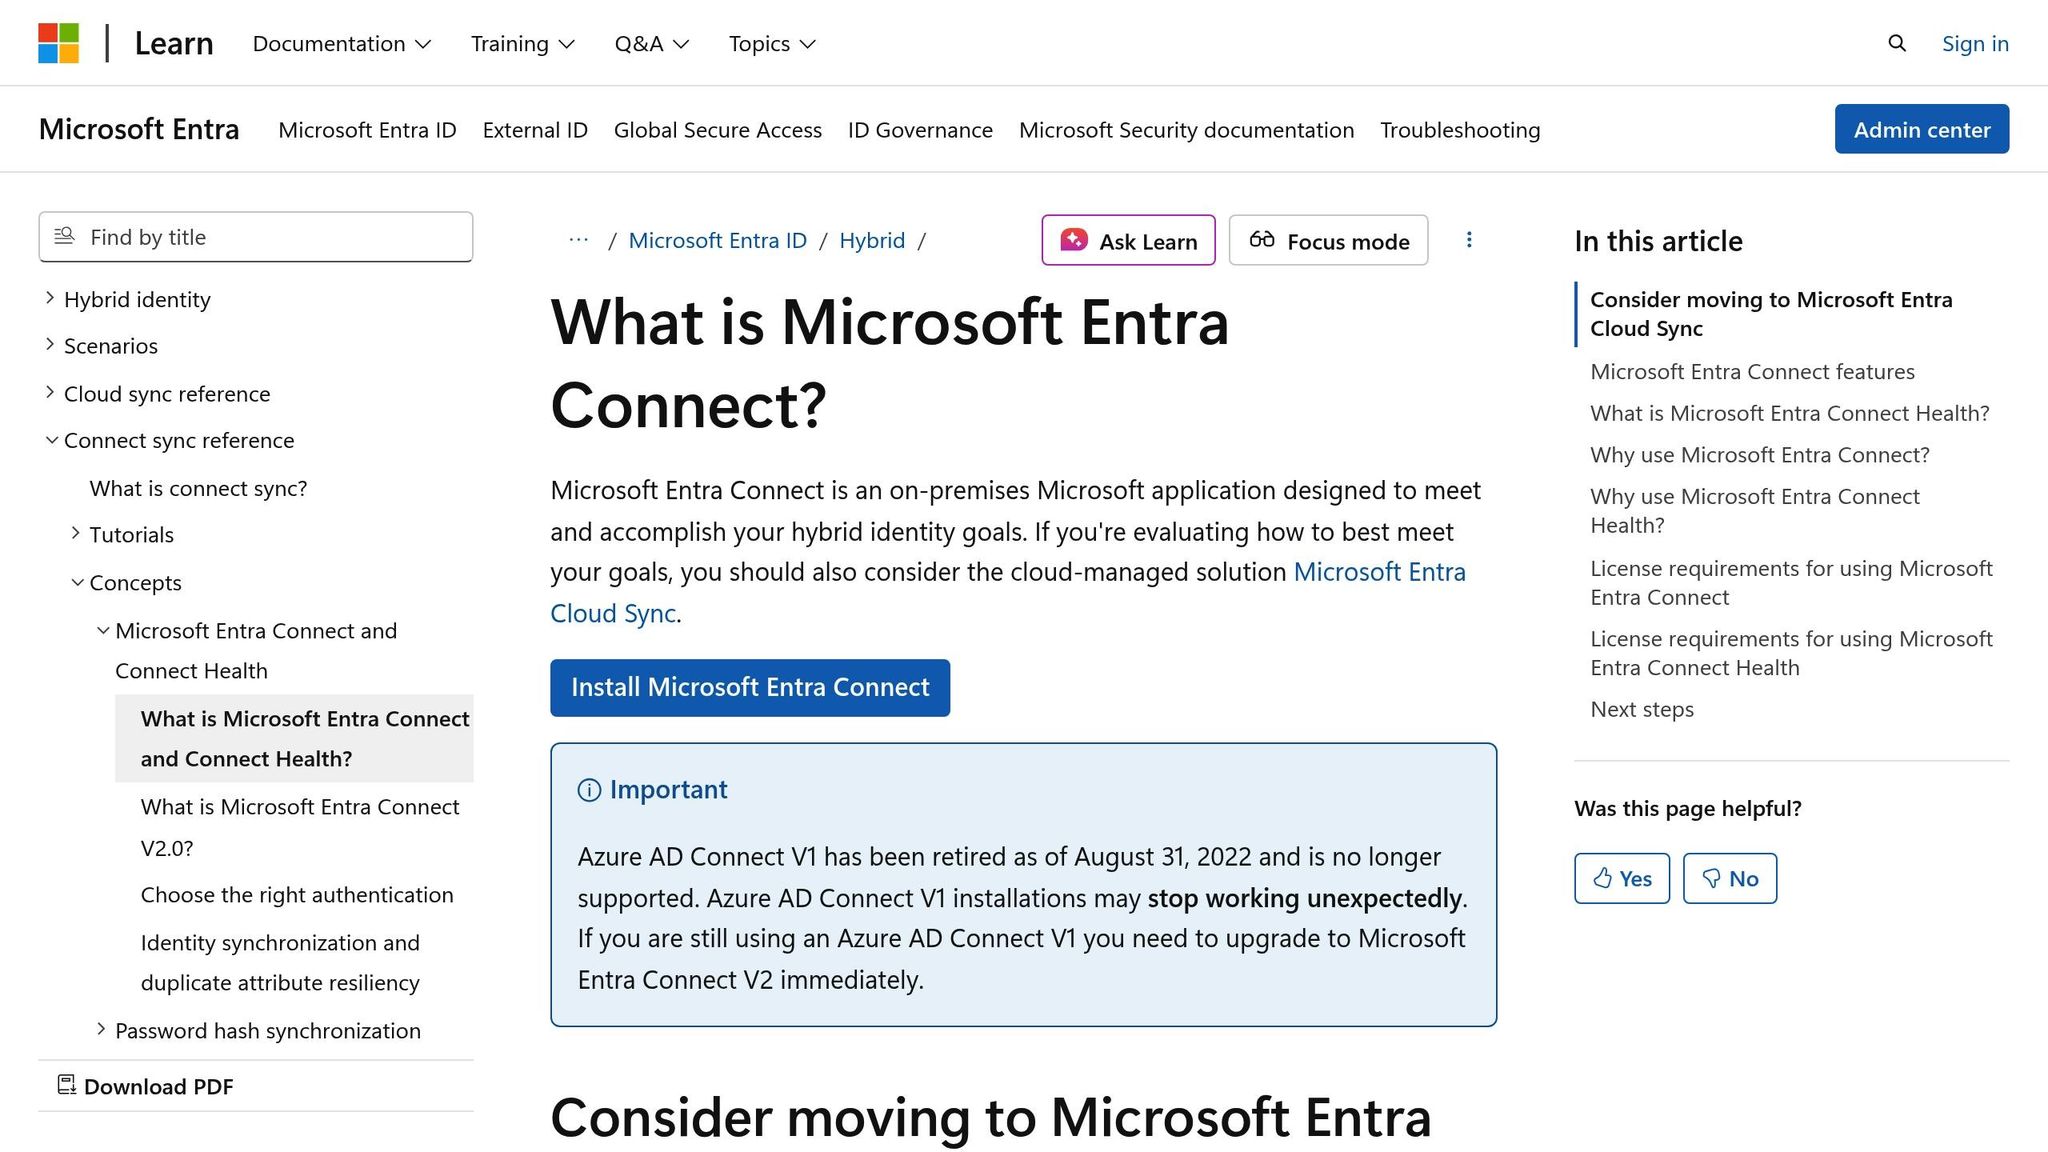The width and height of the screenshot is (2048, 1152).
Task: Open the Microsoft Entra Cloud Sync link
Action: pos(1380,571)
